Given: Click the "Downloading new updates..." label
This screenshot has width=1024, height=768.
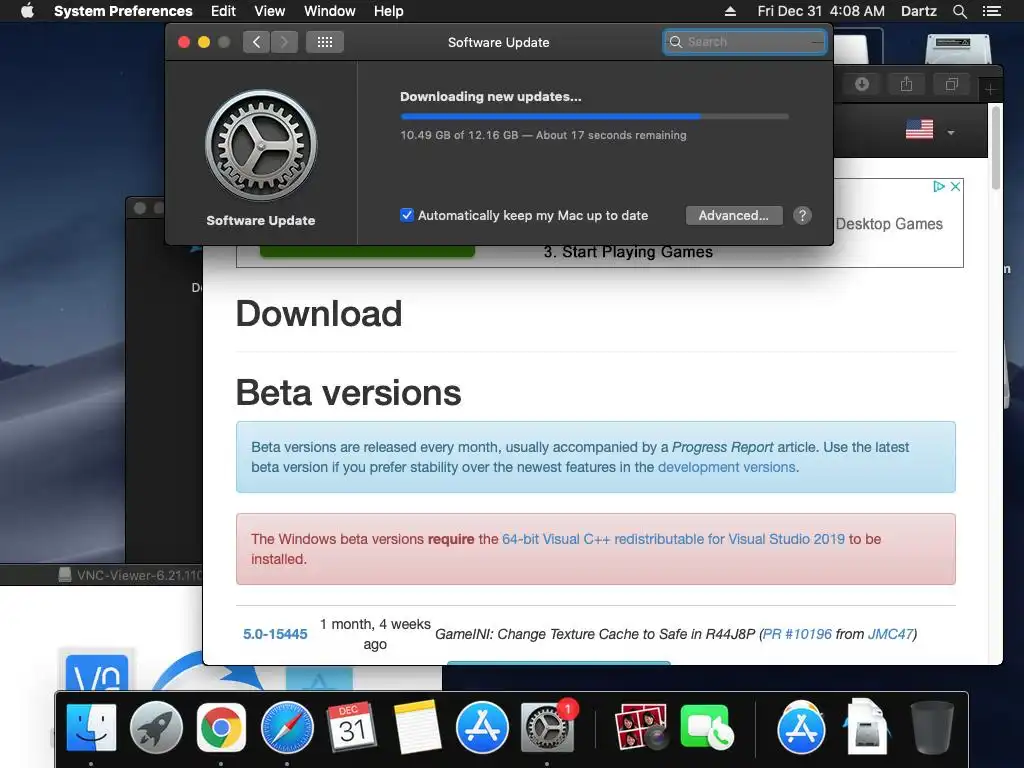Looking at the screenshot, I should tap(490, 97).
